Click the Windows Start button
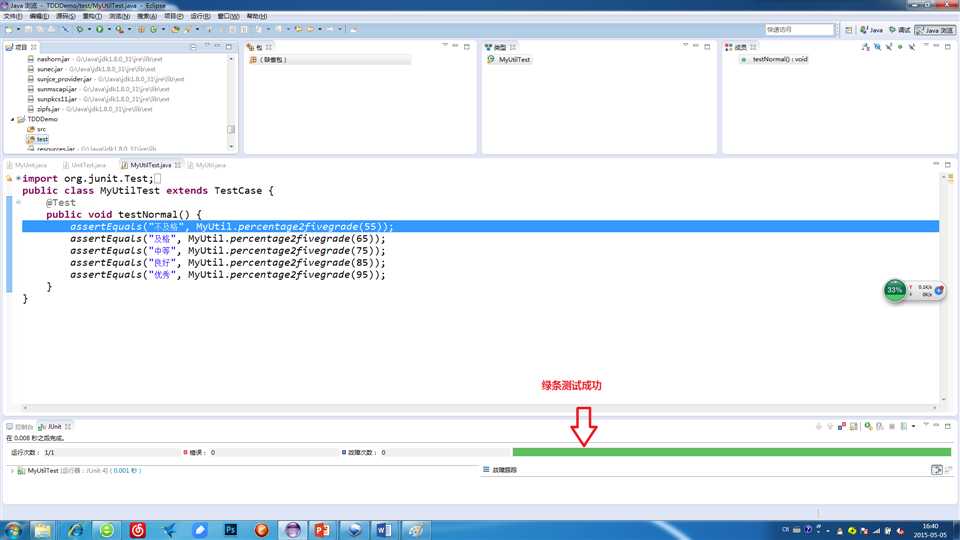 pyautogui.click(x=13, y=530)
